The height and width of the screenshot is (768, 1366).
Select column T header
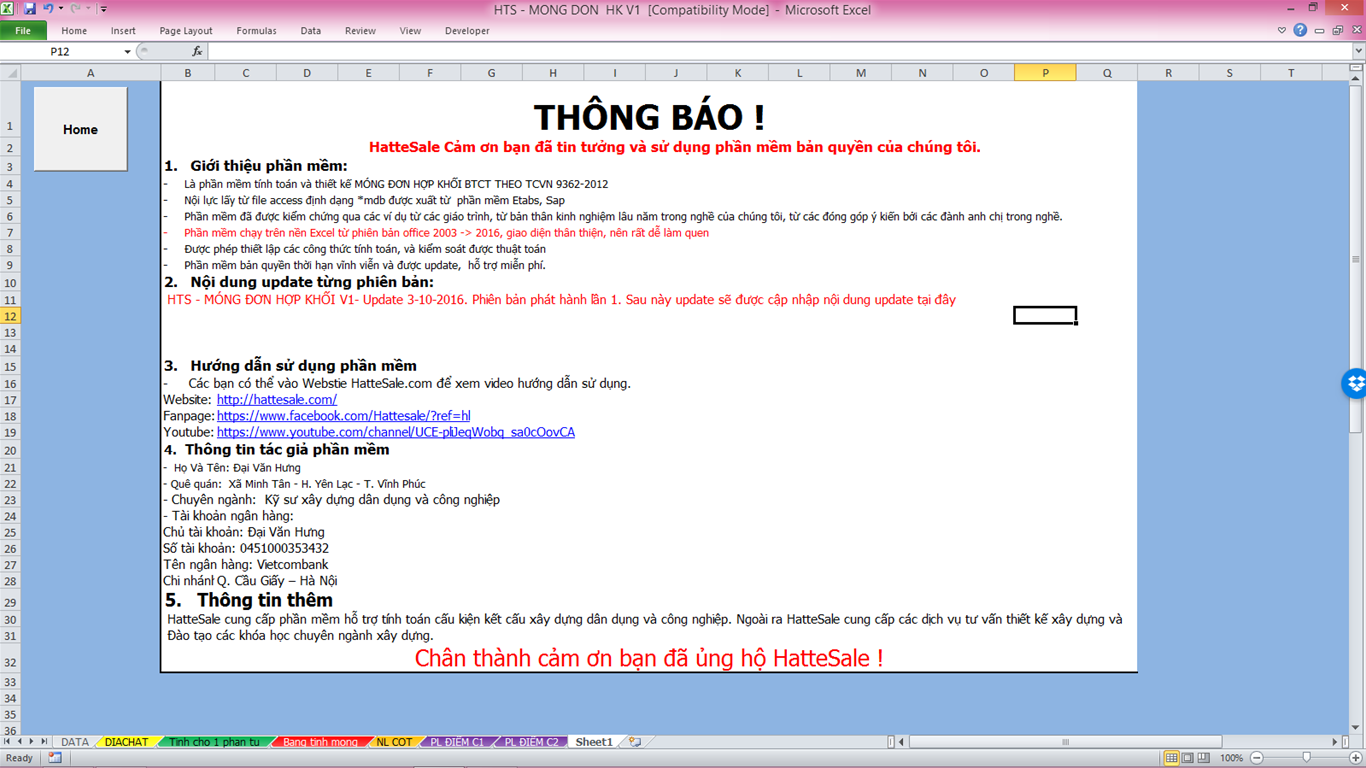pos(1291,72)
